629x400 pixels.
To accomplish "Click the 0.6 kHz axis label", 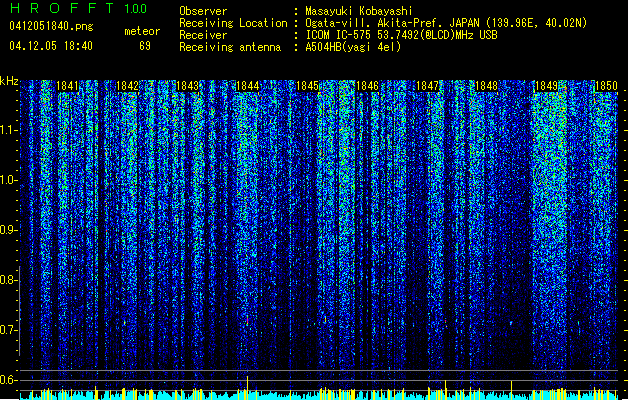I will point(9,380).
